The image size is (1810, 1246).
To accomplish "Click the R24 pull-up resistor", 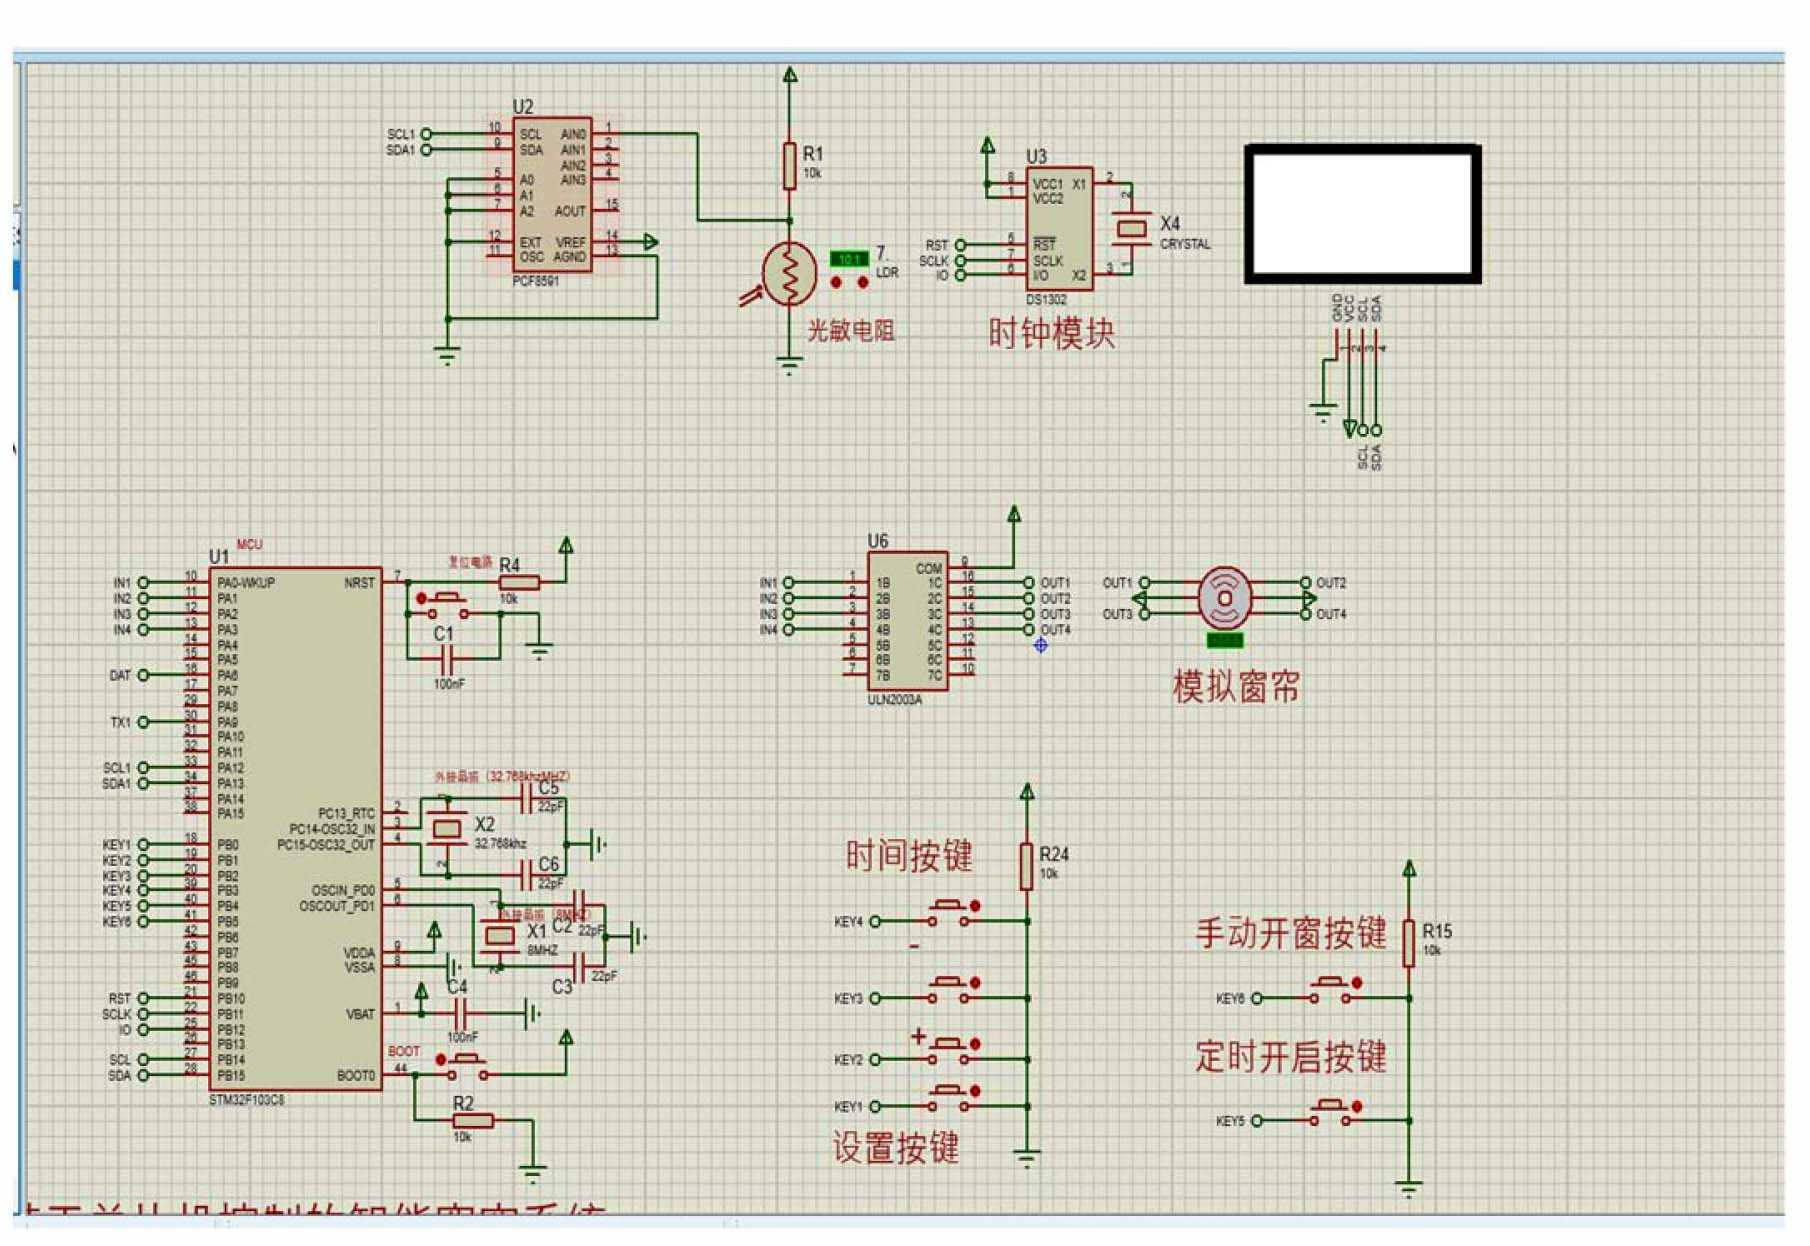I will click(1026, 866).
